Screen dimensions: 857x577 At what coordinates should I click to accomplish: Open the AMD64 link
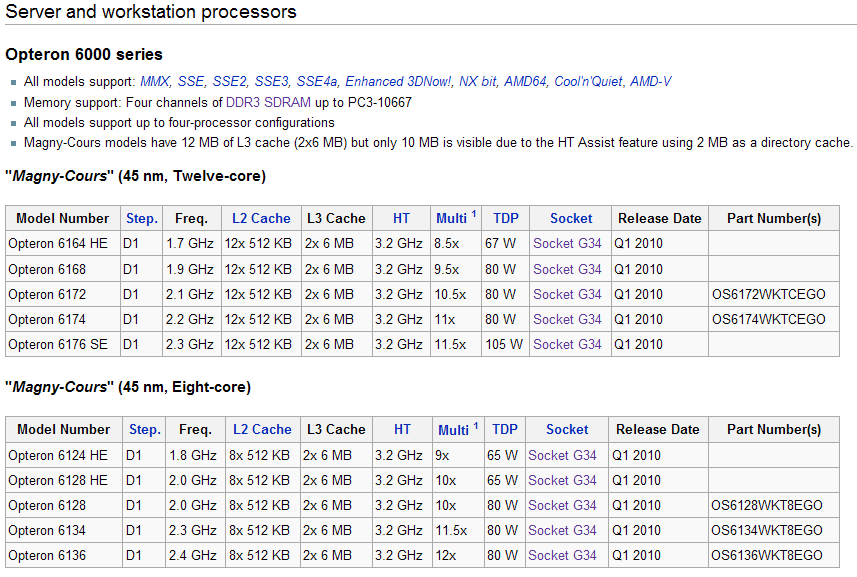[526, 81]
